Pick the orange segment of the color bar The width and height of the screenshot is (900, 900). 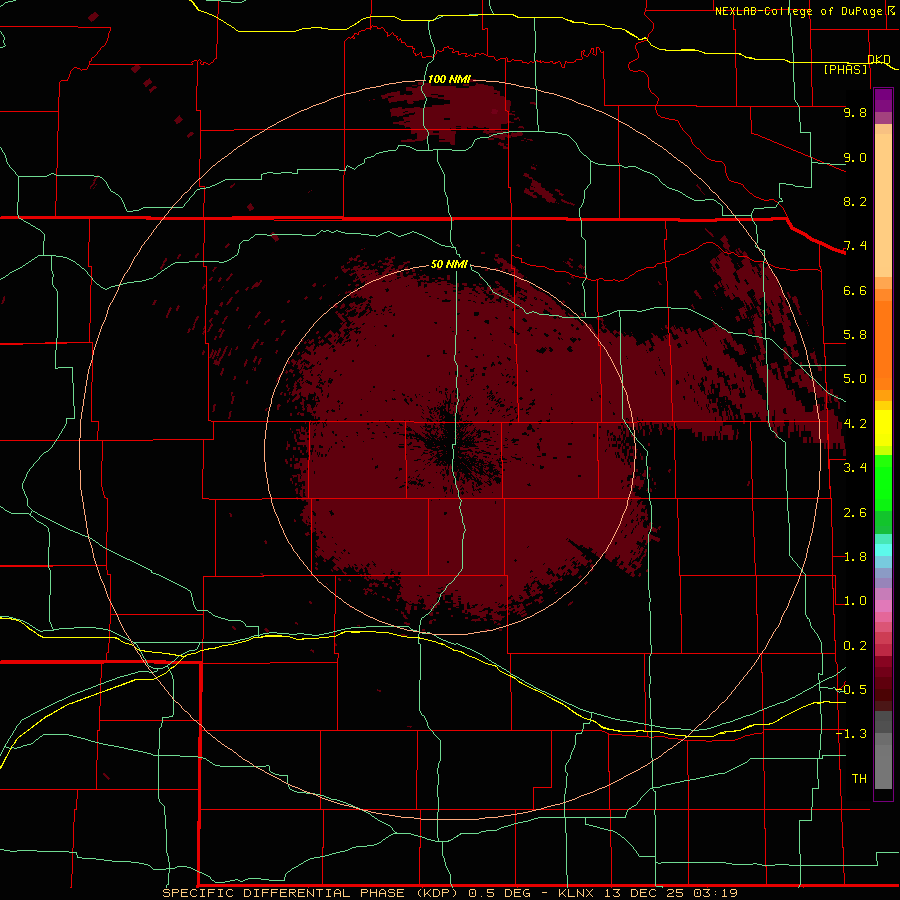(883, 345)
